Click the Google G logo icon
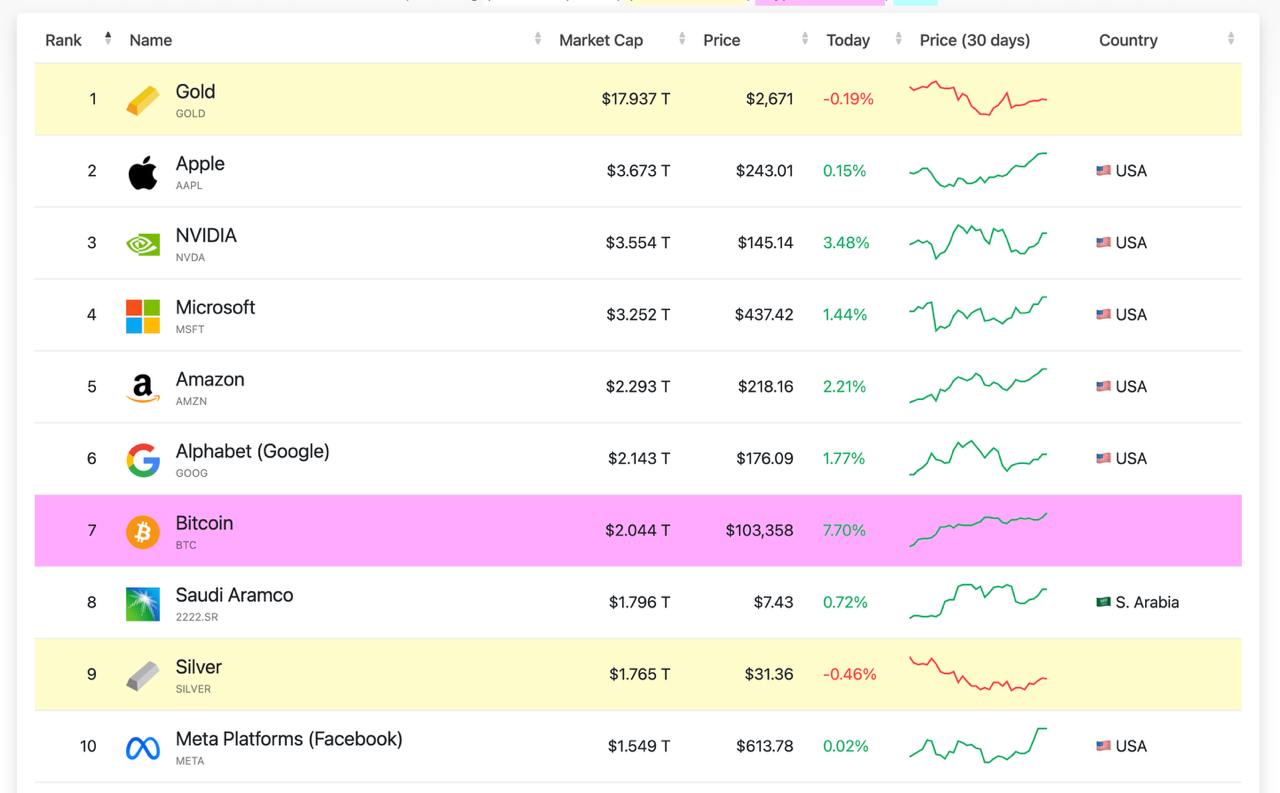 (143, 460)
